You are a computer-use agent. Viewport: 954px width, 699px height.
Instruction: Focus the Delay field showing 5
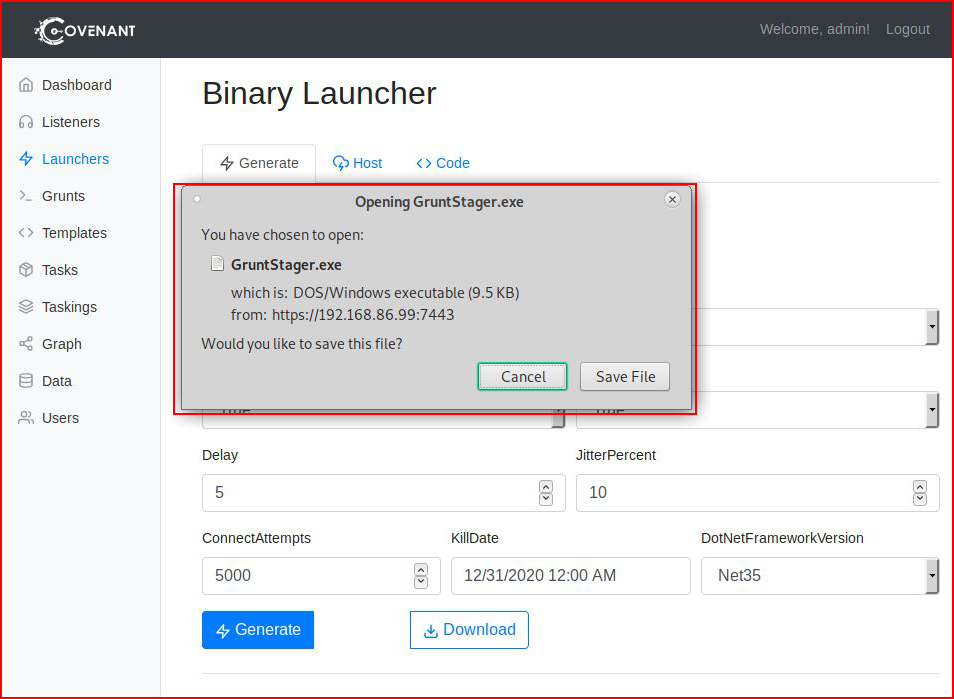click(383, 493)
